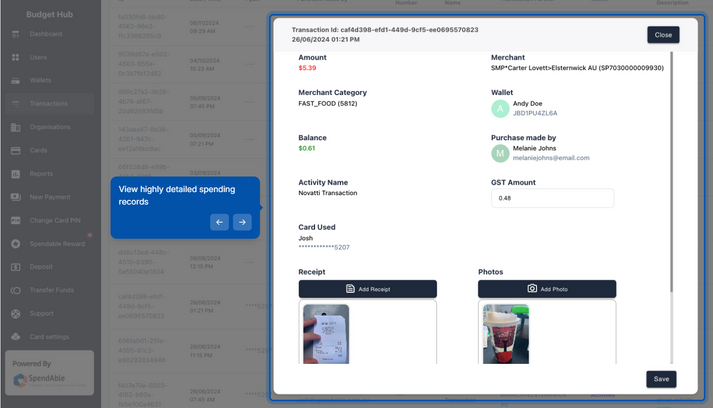
Task: Click wallet ID JBD1PU4ZL6A link
Action: pos(535,113)
